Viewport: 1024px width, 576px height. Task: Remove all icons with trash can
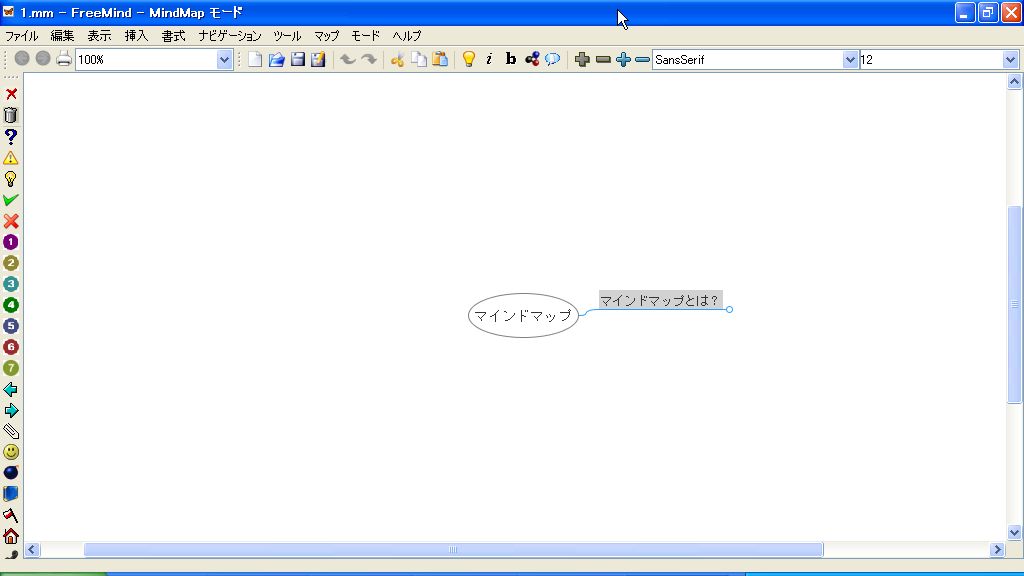tap(10, 115)
